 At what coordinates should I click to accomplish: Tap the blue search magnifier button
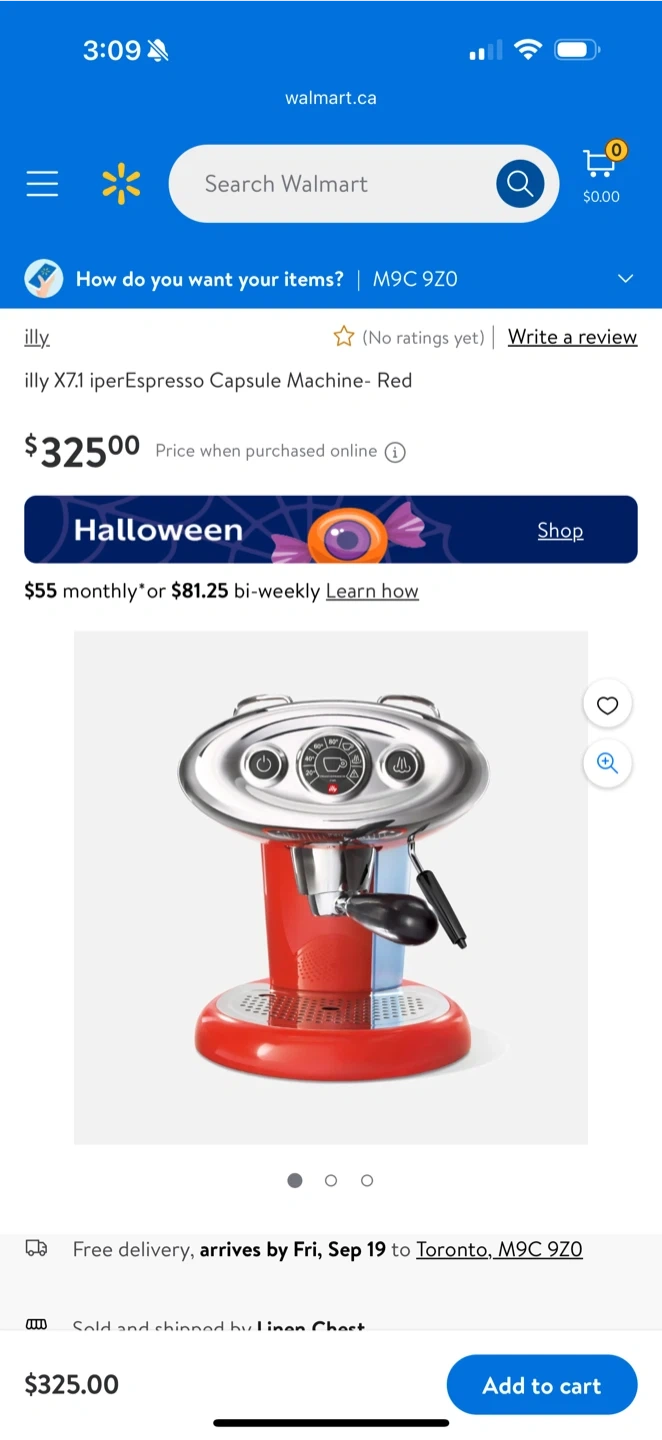[x=520, y=184]
